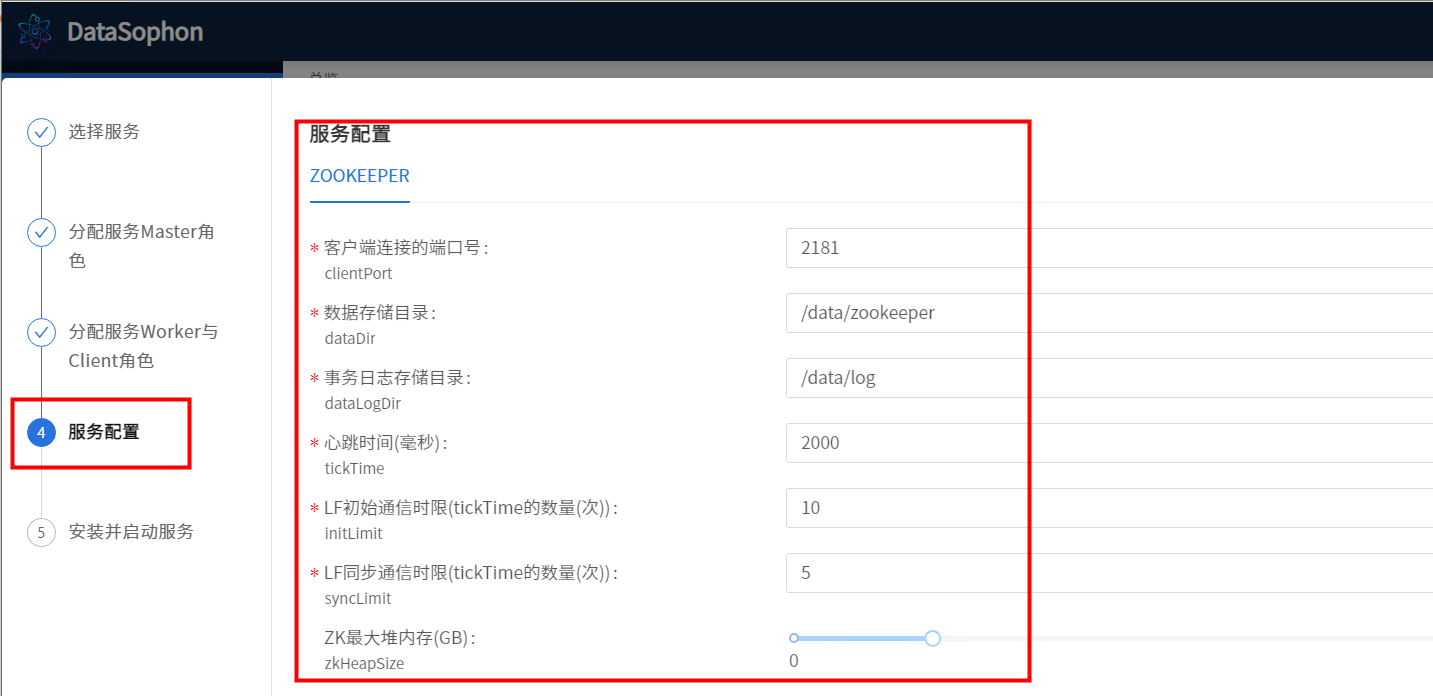The height and width of the screenshot is (696, 1433).
Task: Click the zkHeapSize slider handle
Action: (x=932, y=638)
